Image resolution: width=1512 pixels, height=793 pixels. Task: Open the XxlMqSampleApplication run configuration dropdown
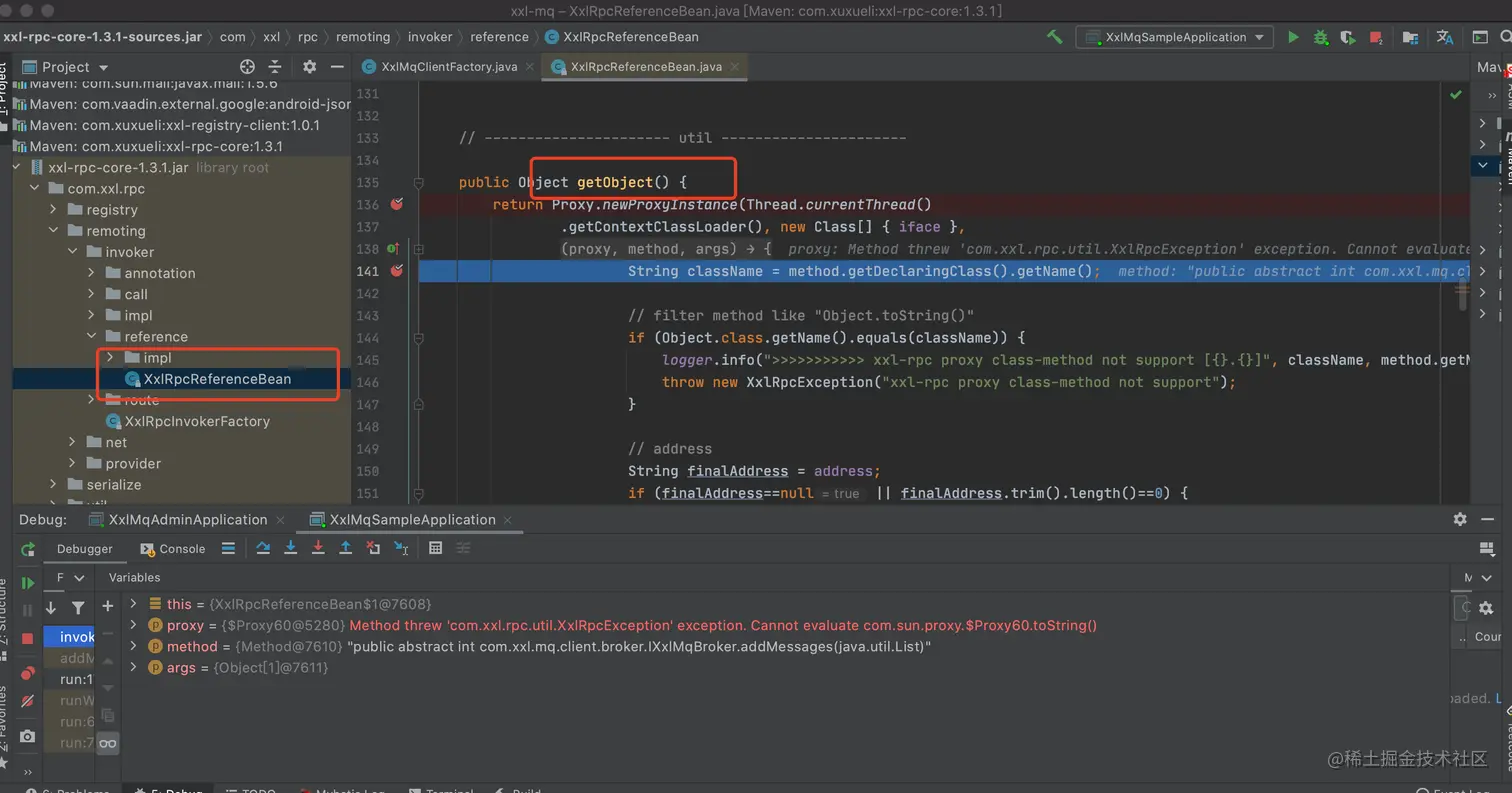[x=1173, y=37]
